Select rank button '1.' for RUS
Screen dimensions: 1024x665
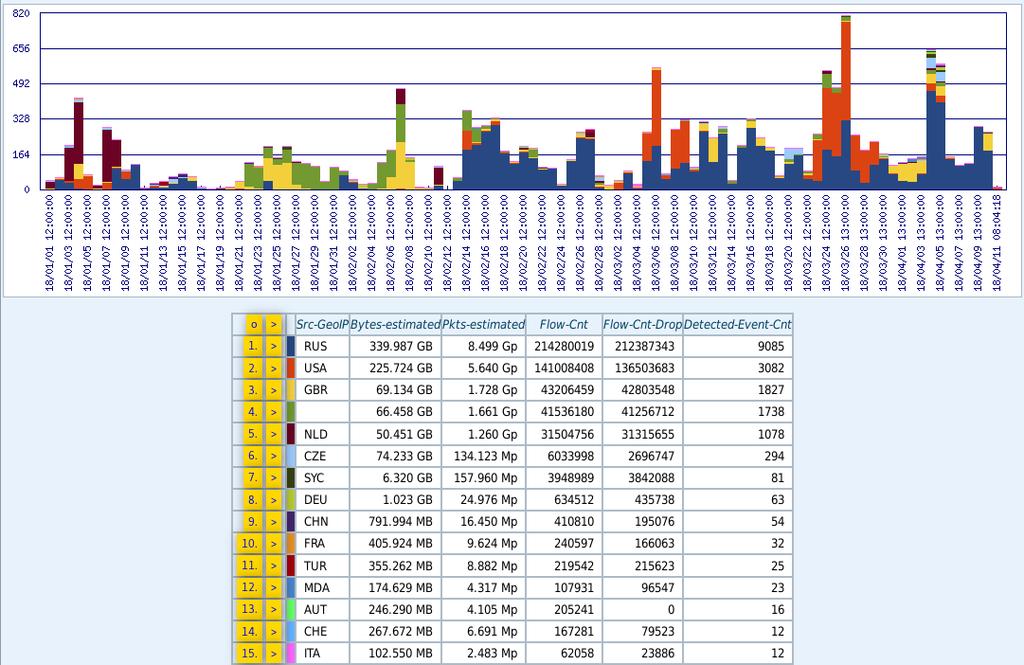pos(253,346)
